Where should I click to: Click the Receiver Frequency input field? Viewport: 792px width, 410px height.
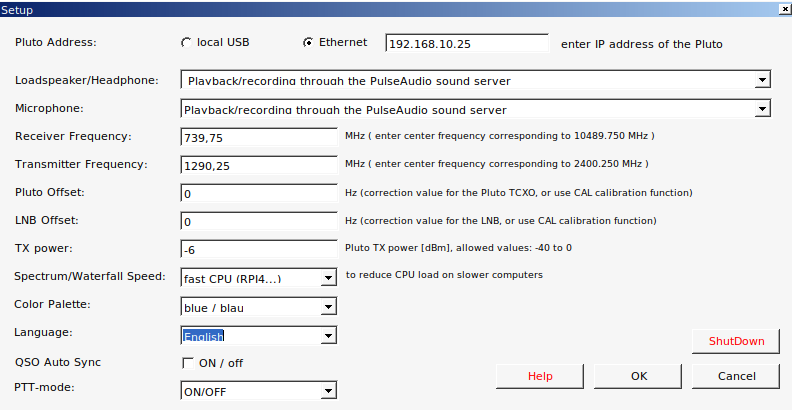(259, 137)
